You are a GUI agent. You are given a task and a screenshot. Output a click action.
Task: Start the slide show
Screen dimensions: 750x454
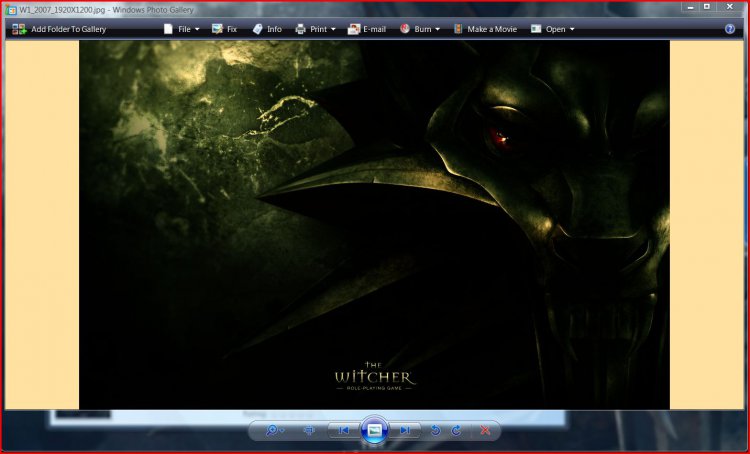tap(375, 430)
